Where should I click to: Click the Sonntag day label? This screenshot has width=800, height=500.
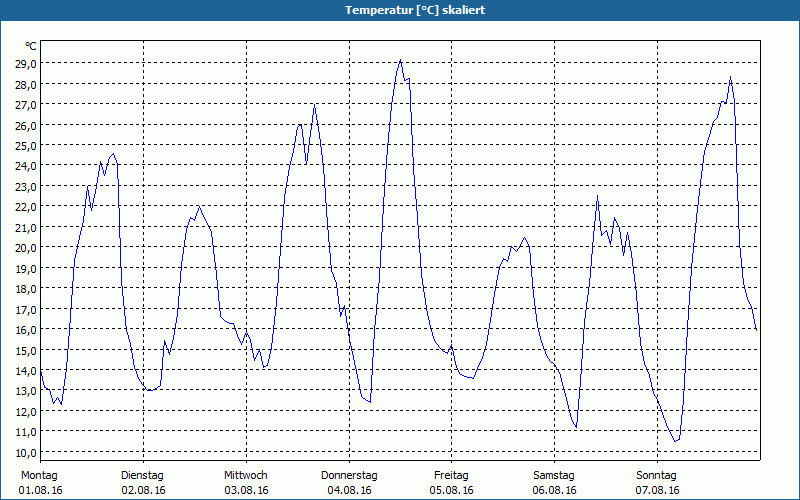point(656,476)
